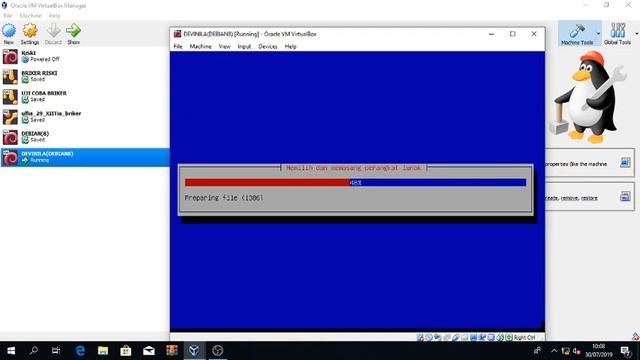Maximize the DIVINILA VM window
640x360 pixels.
coord(513,34)
